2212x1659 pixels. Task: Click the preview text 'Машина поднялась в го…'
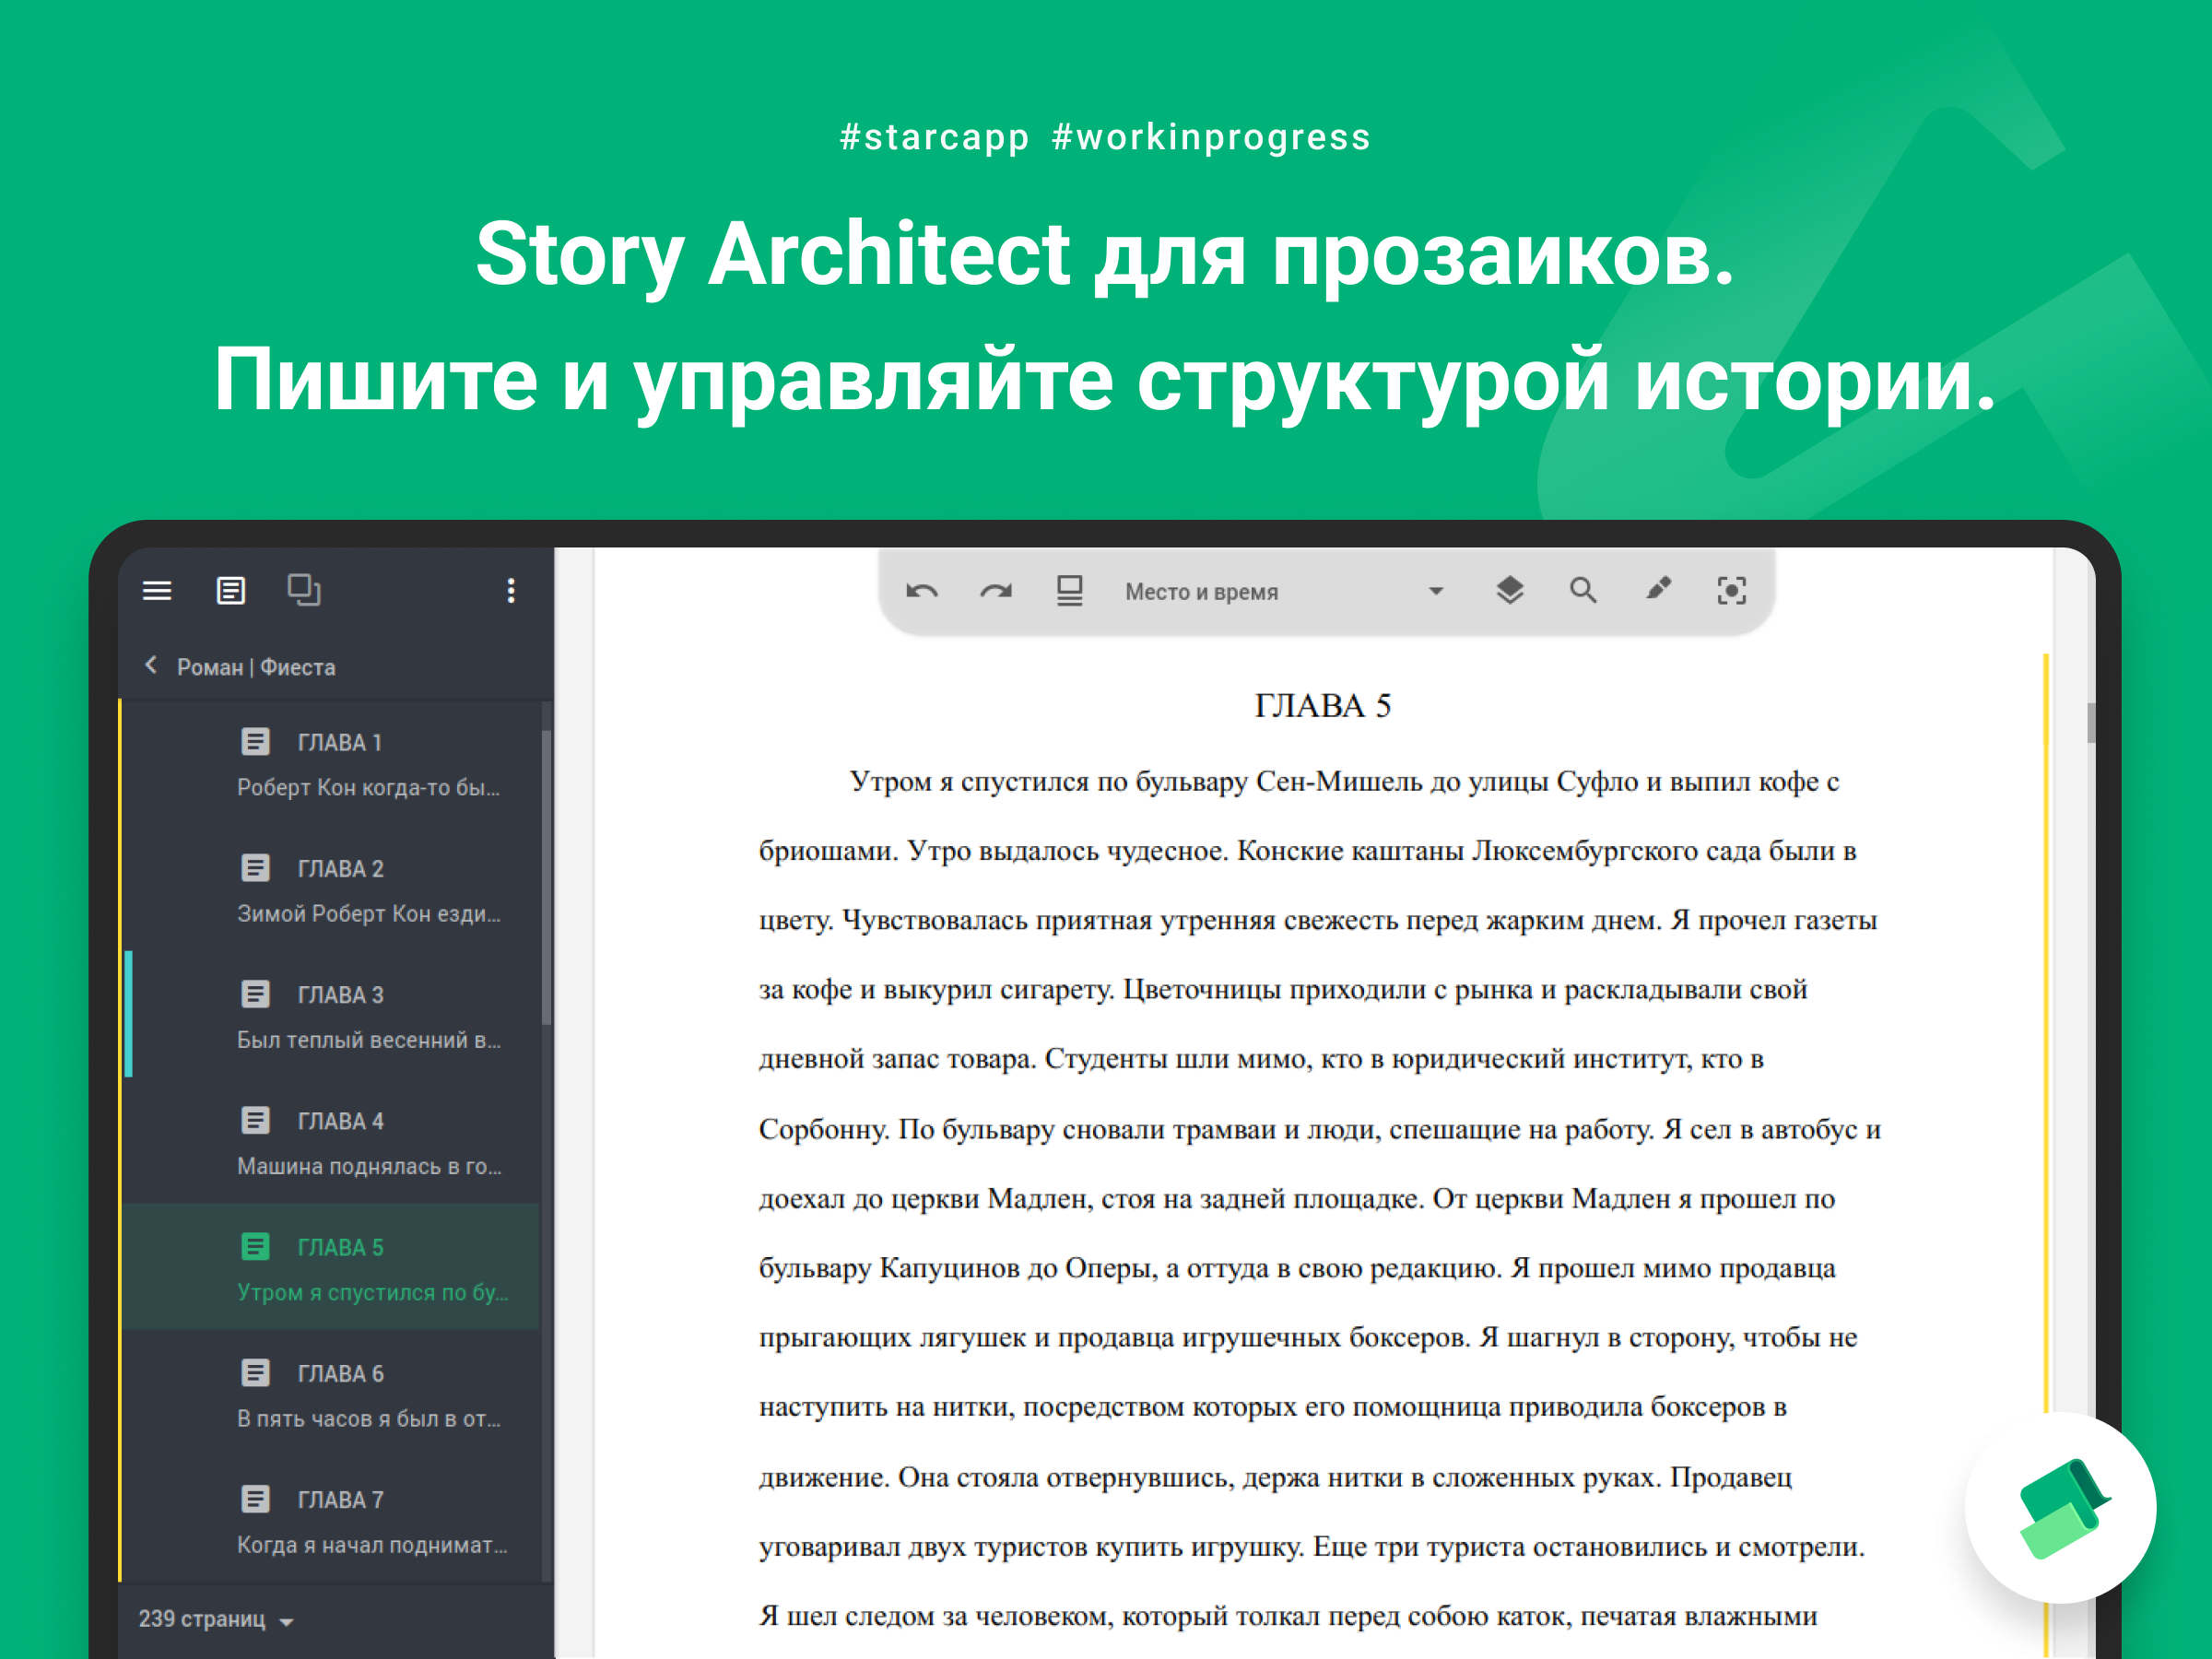coord(369,1166)
